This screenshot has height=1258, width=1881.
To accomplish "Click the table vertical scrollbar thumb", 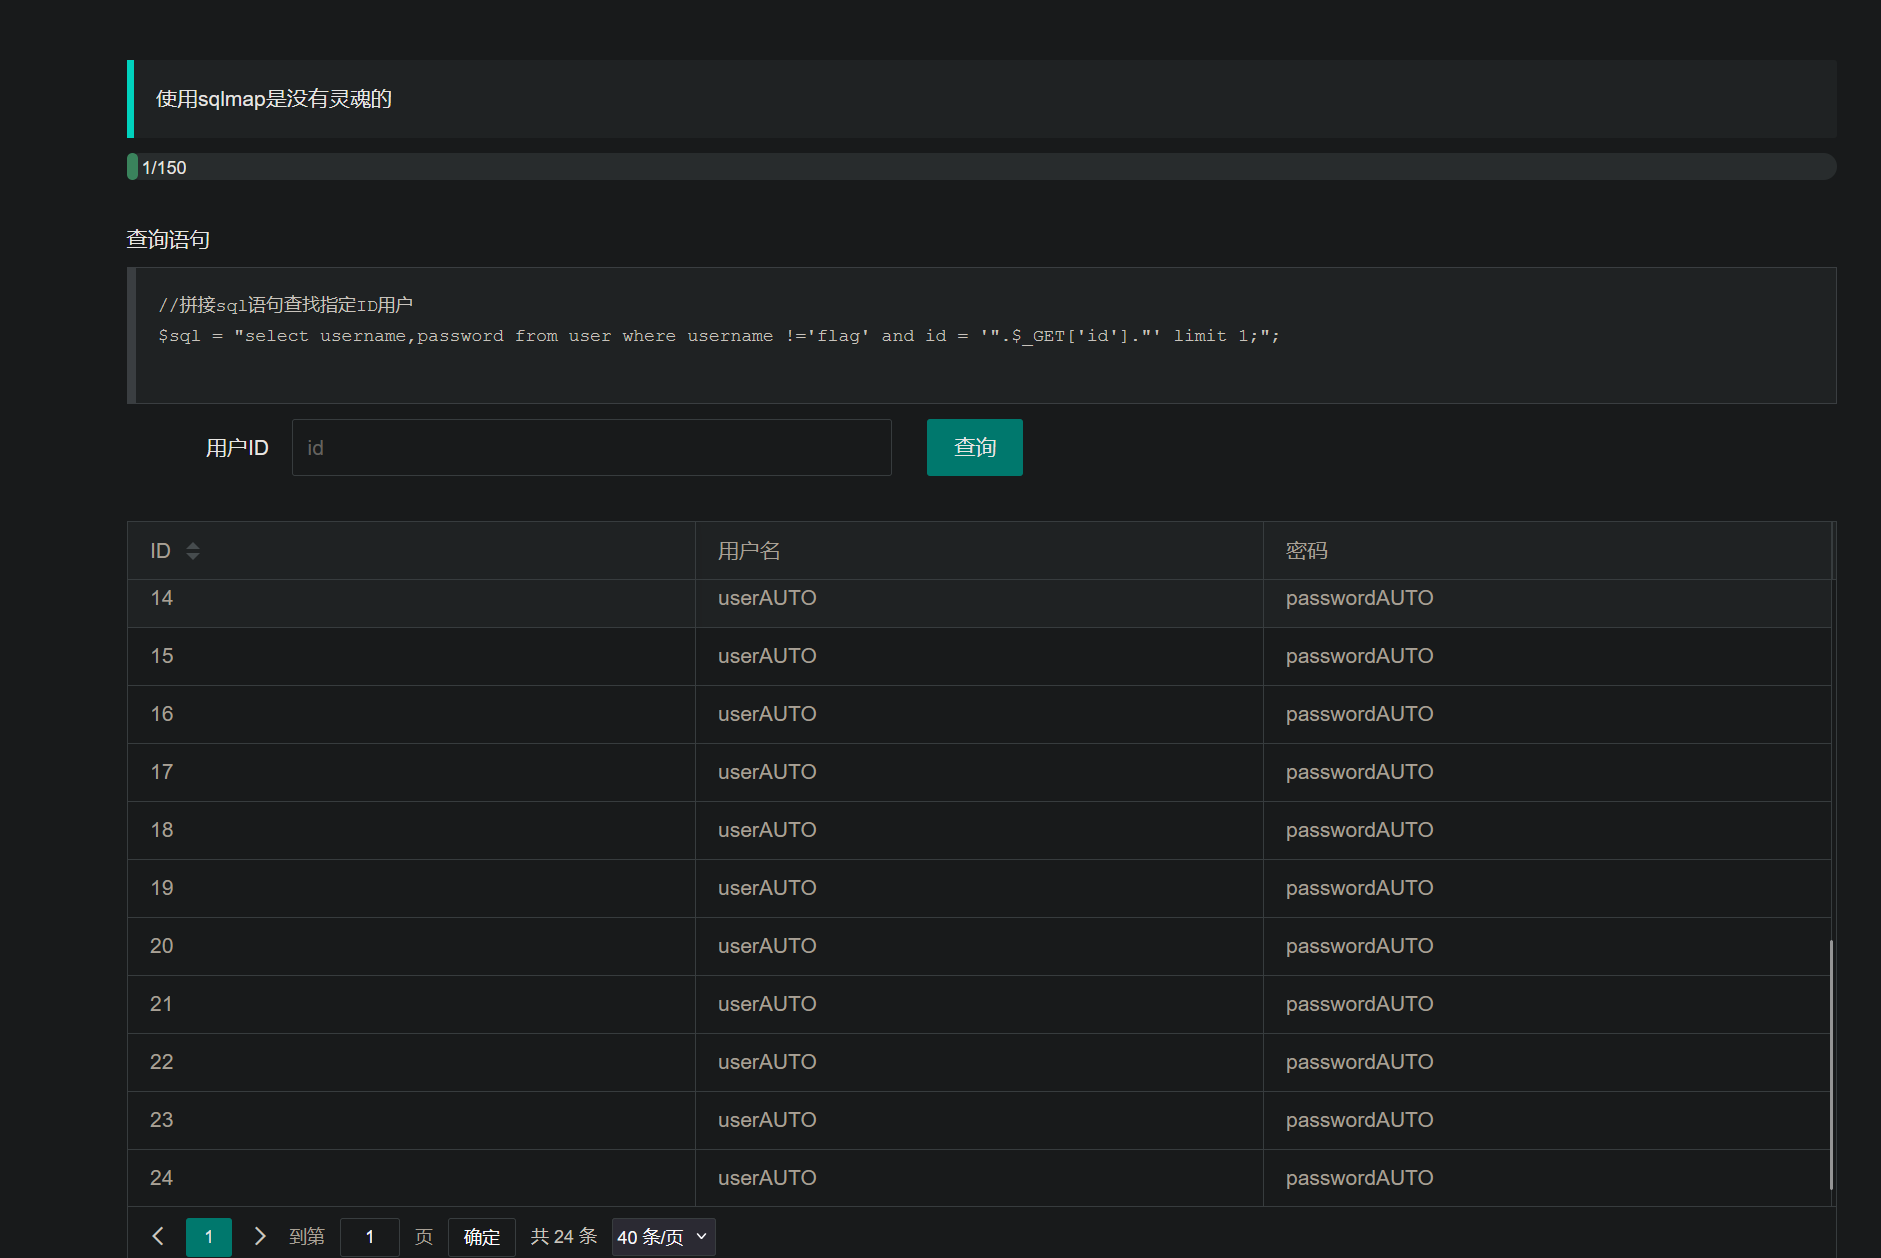I will (1831, 1064).
